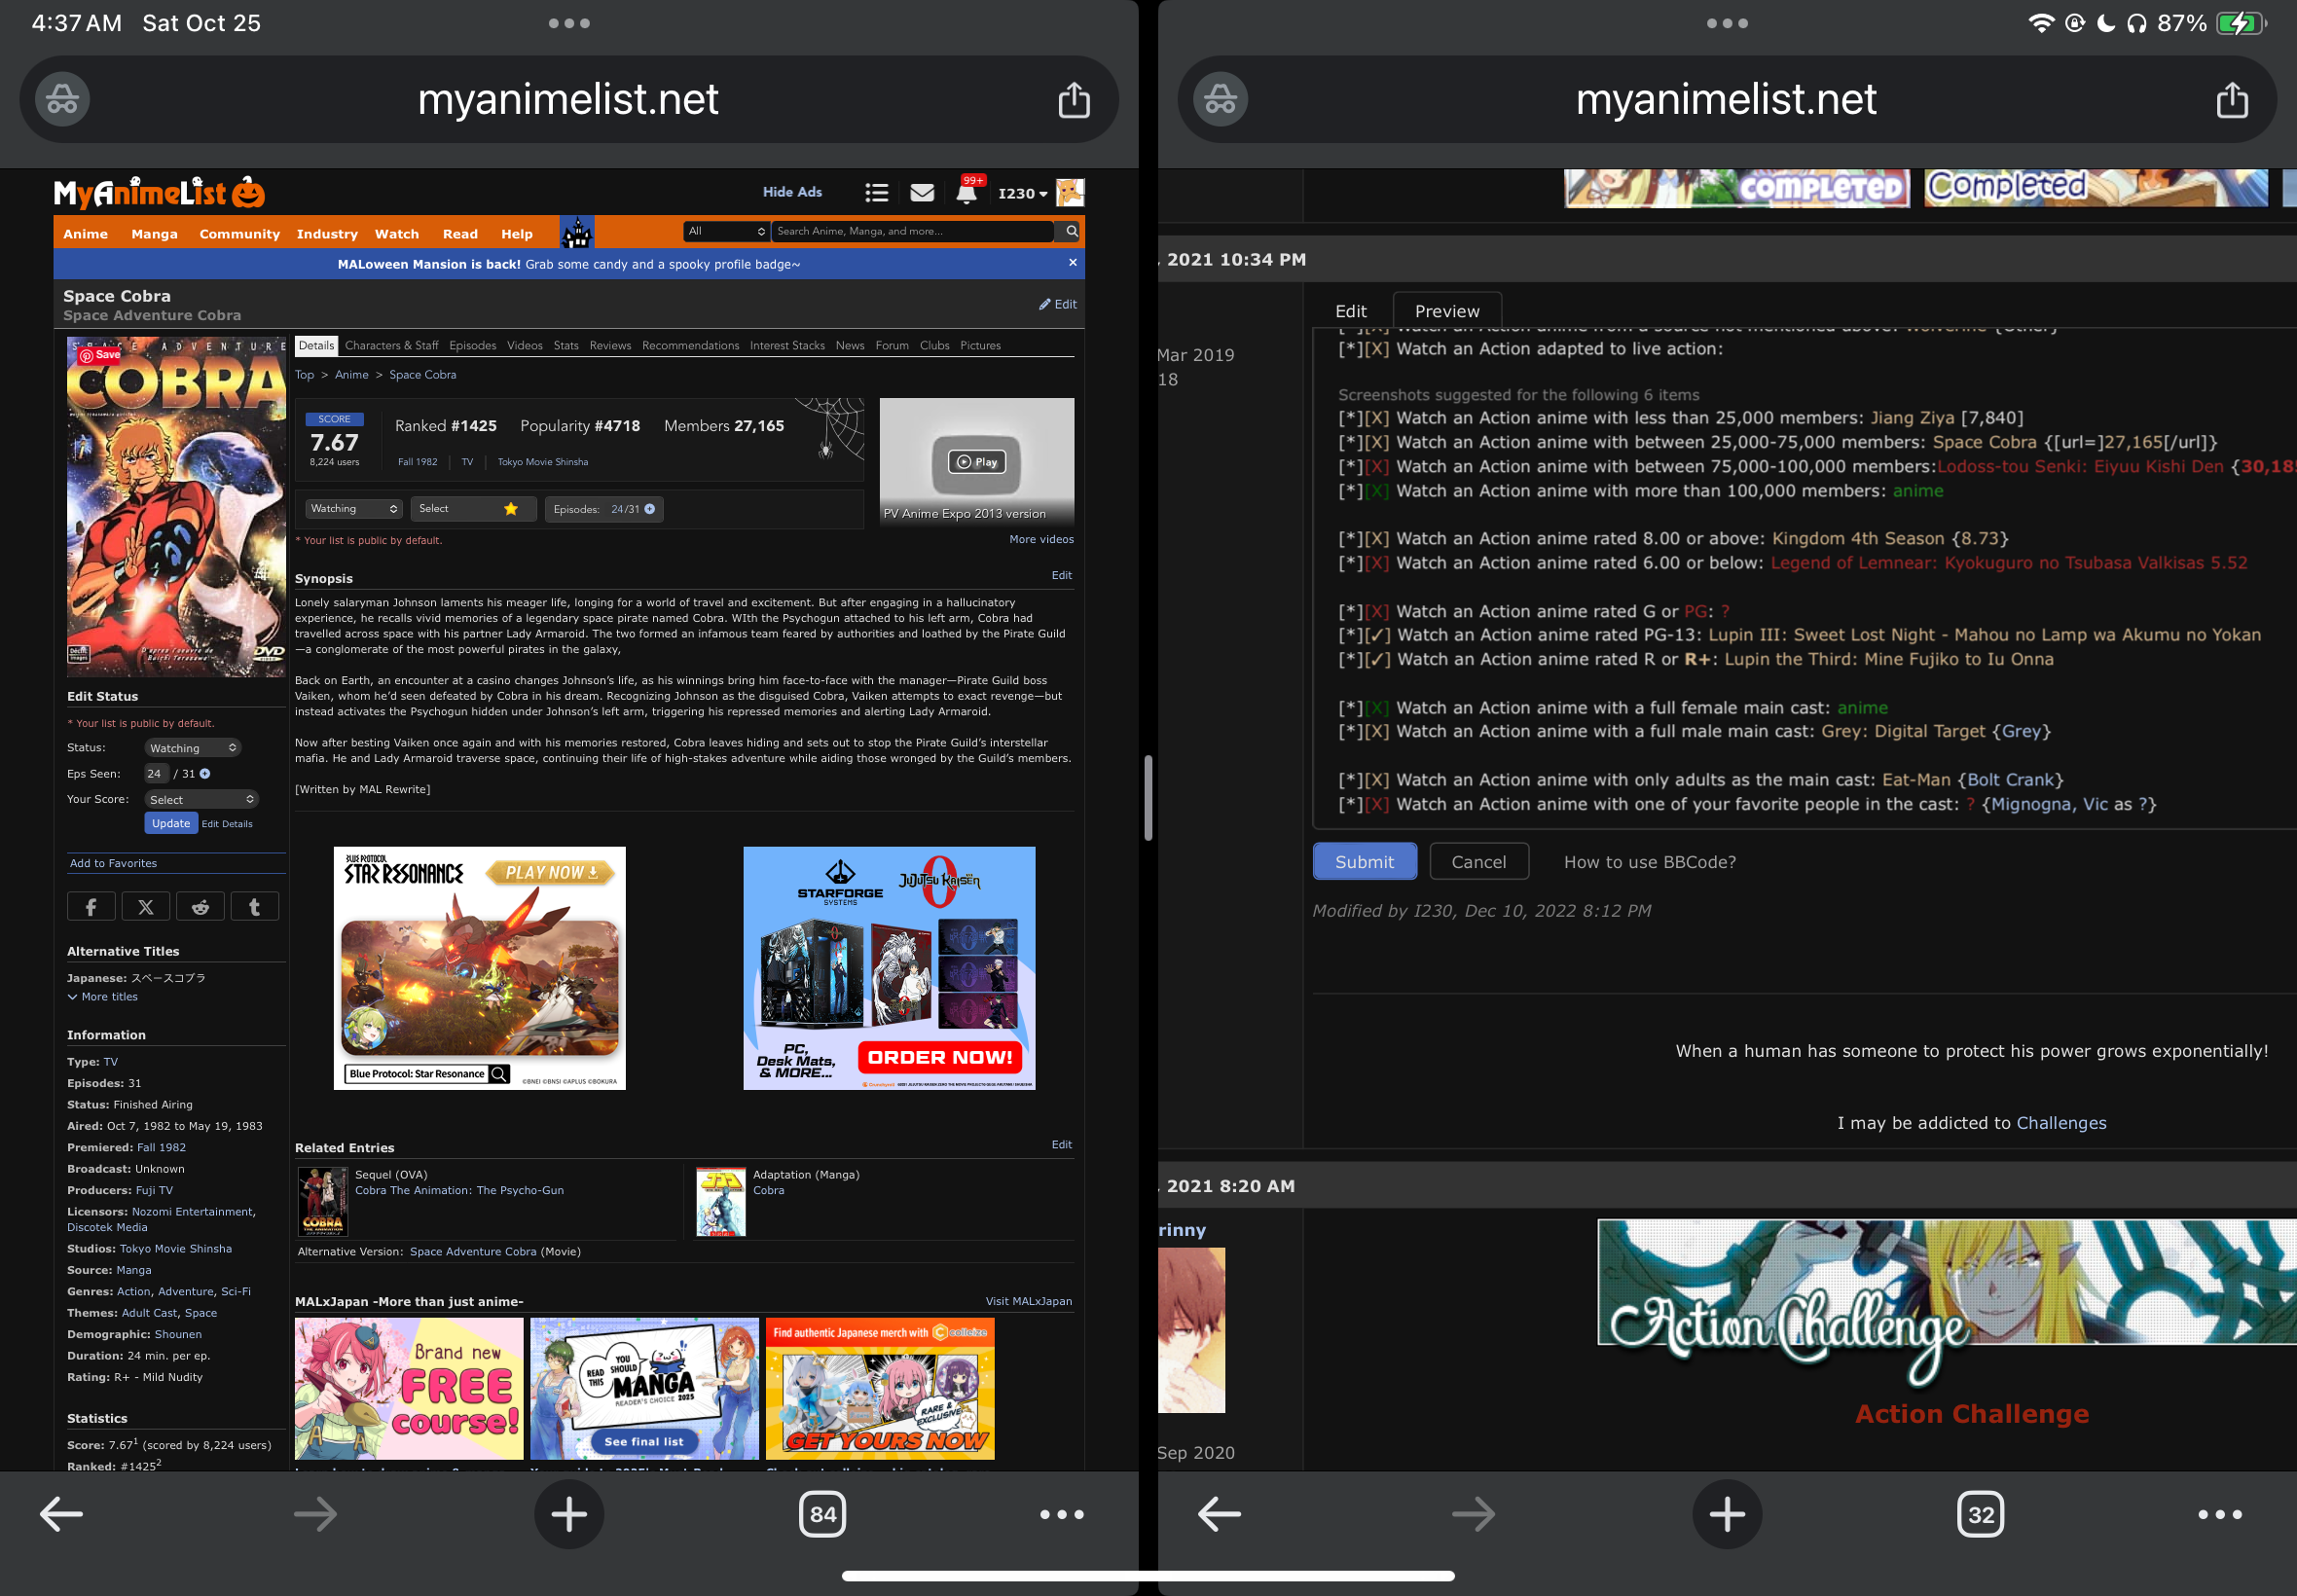Tap left browser share icon
The image size is (2297, 1596).
[1074, 100]
